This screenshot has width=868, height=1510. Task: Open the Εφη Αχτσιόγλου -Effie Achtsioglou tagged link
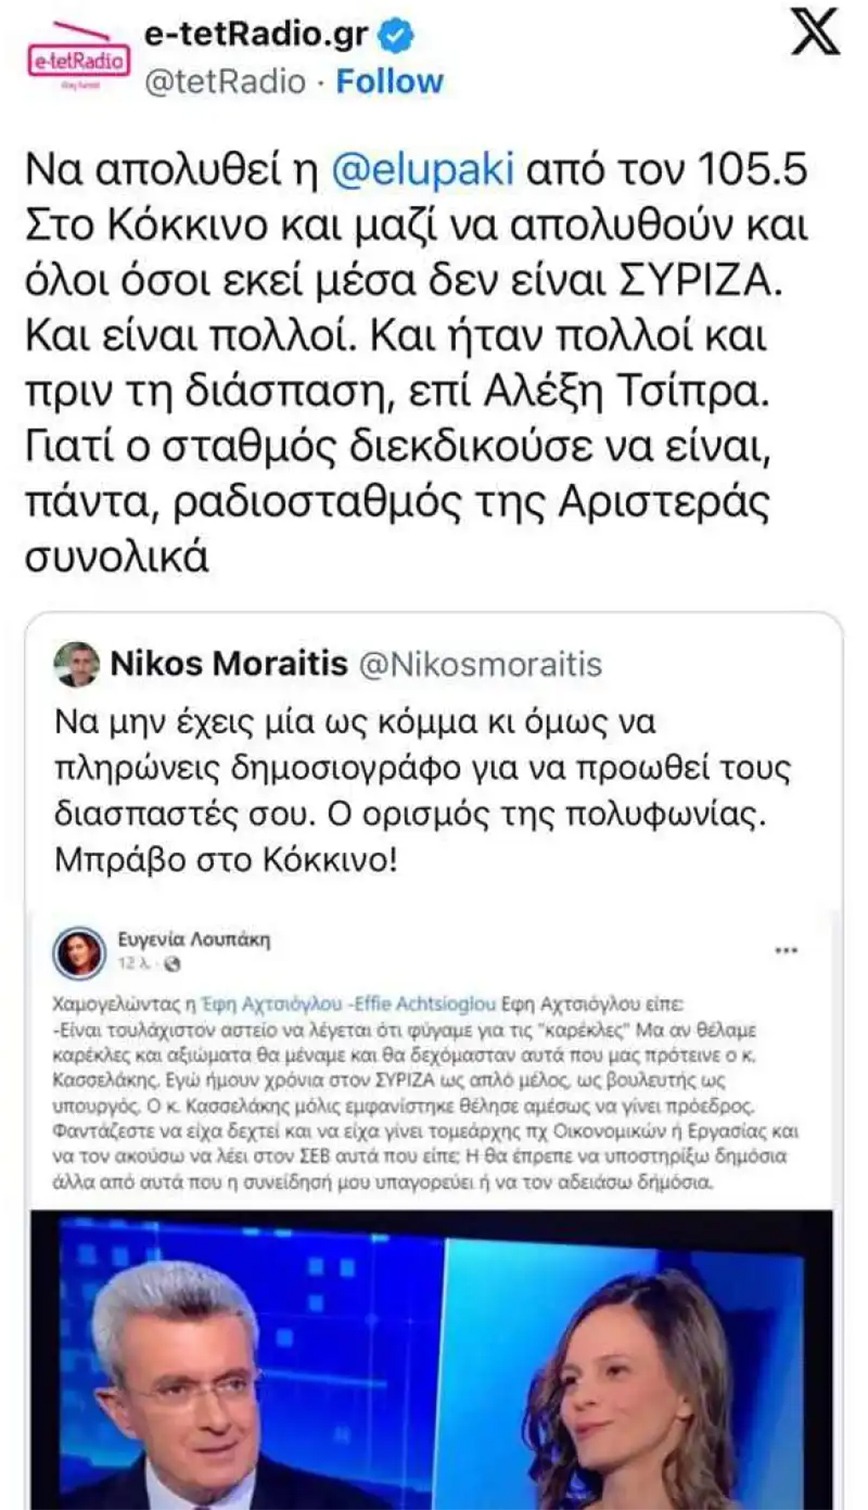348,1003
